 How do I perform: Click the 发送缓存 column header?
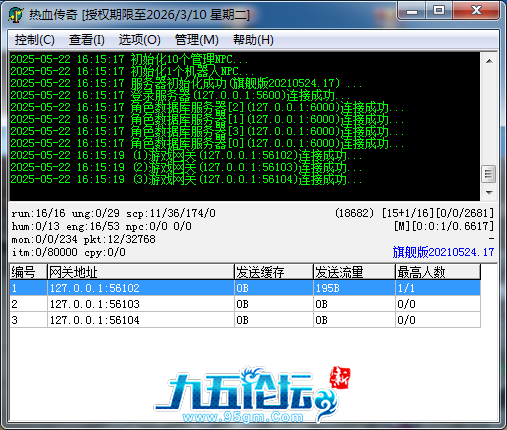click(x=274, y=272)
